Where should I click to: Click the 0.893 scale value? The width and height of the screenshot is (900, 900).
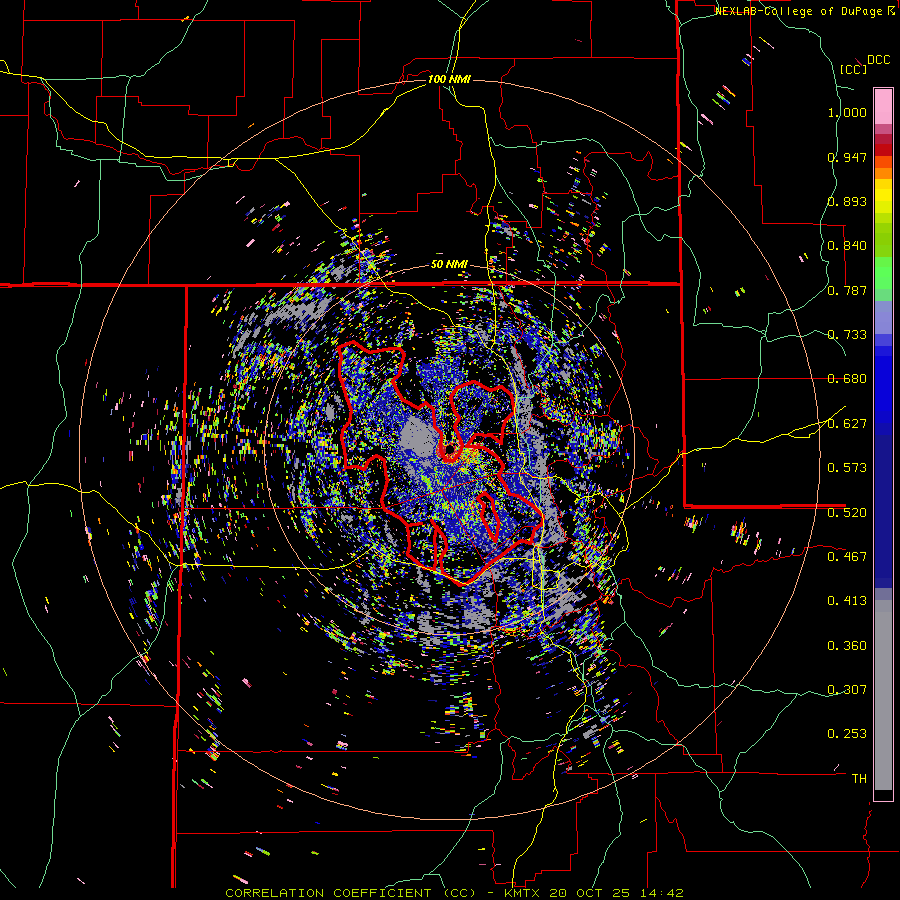click(x=847, y=201)
